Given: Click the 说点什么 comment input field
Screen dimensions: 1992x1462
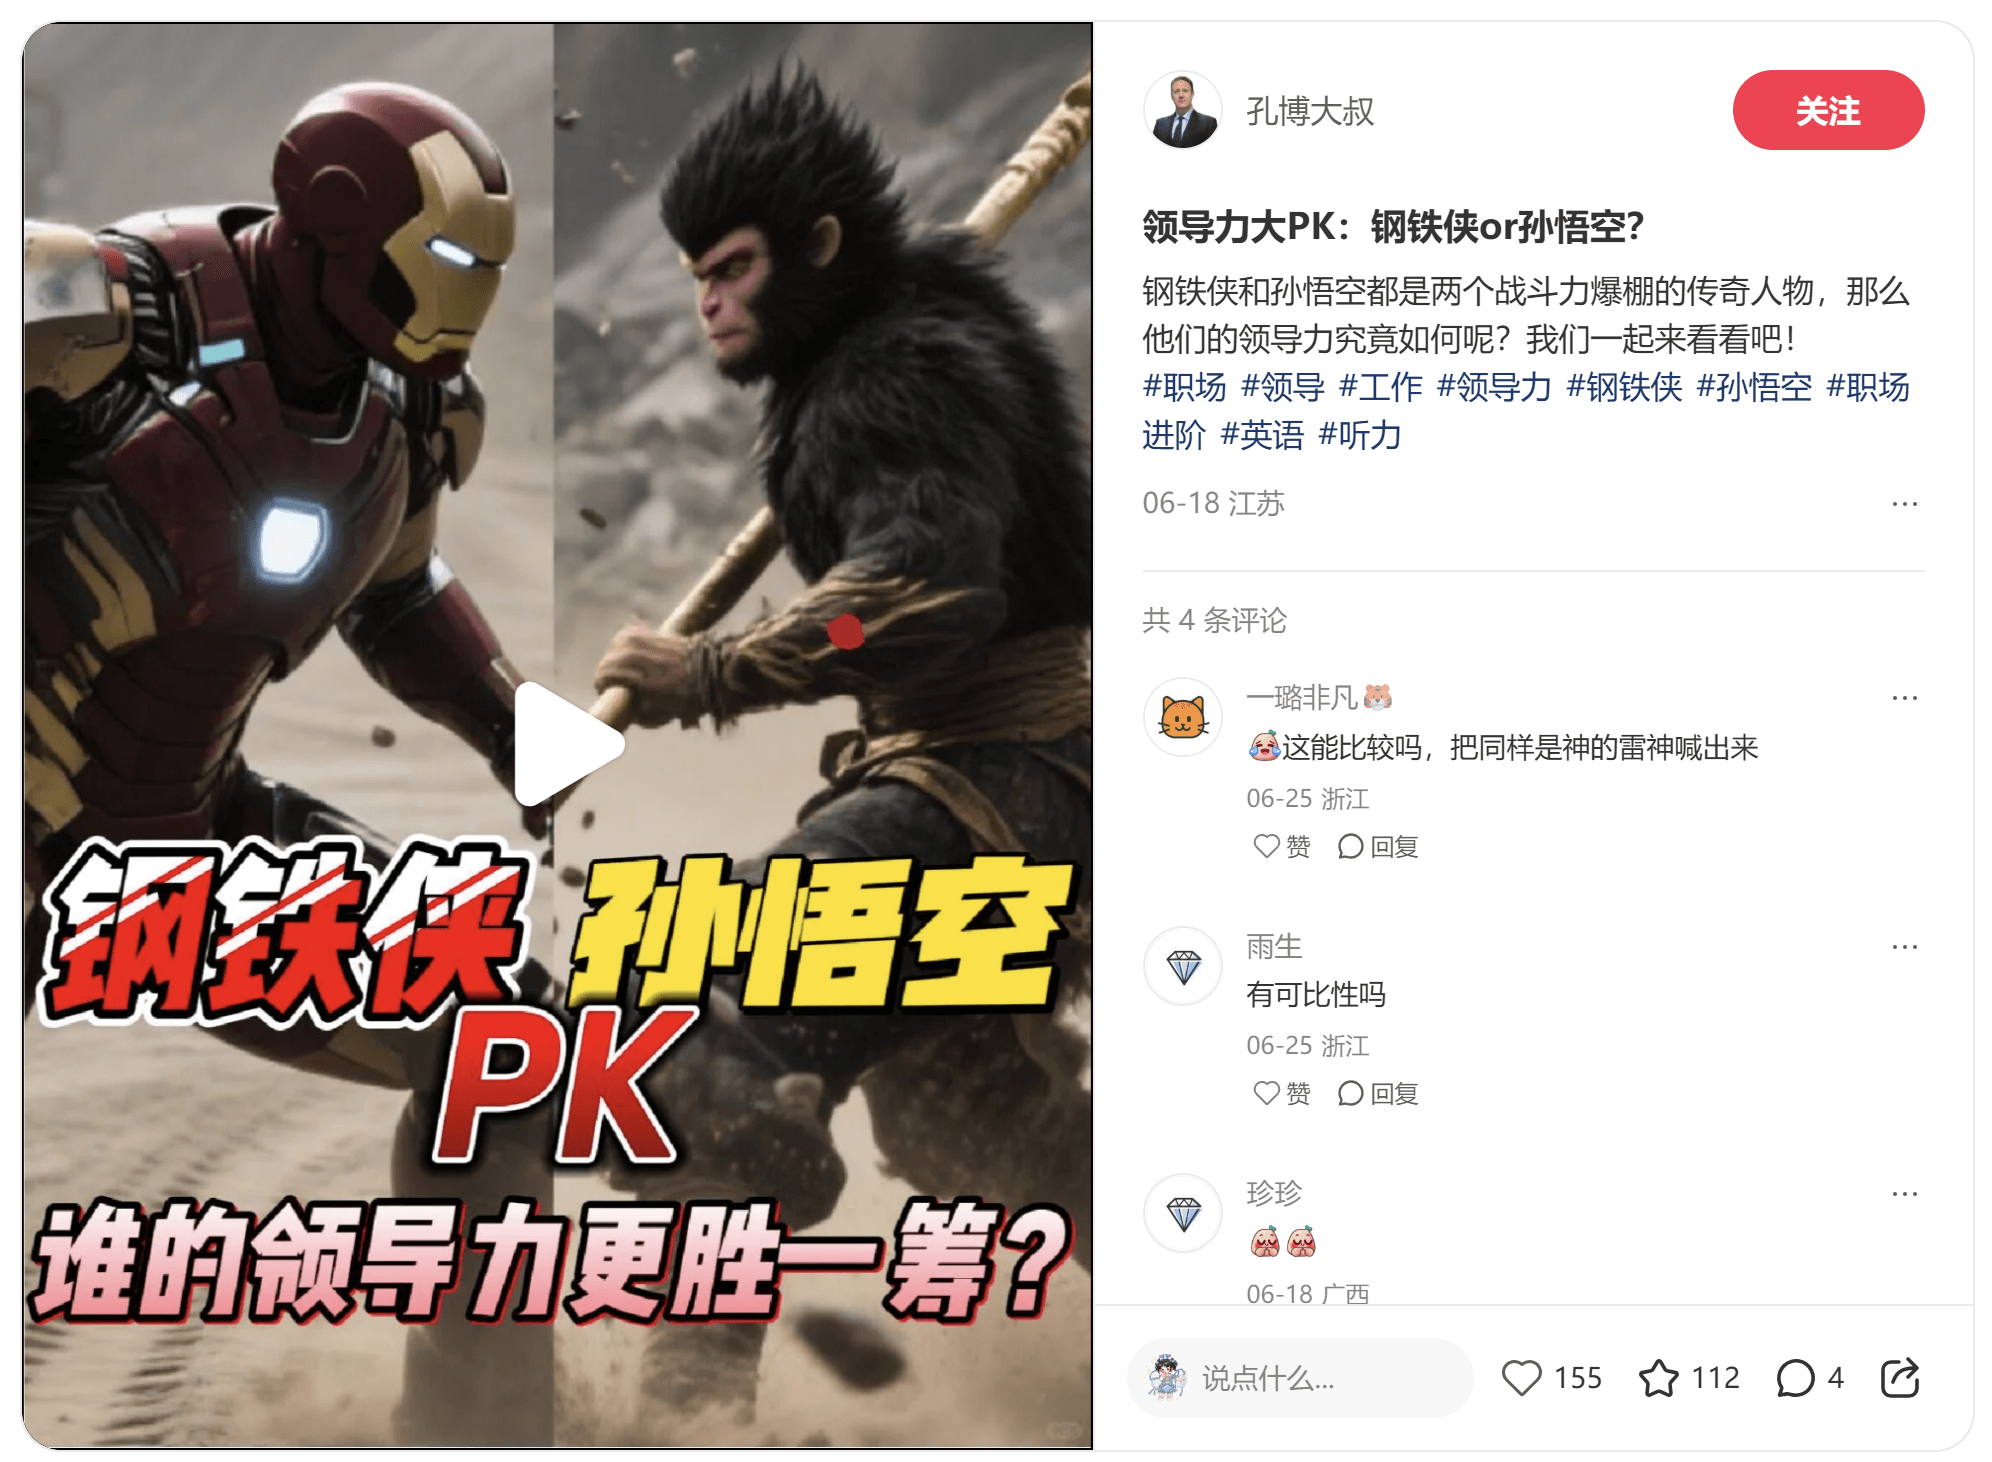Looking at the screenshot, I should pyautogui.click(x=1300, y=1377).
